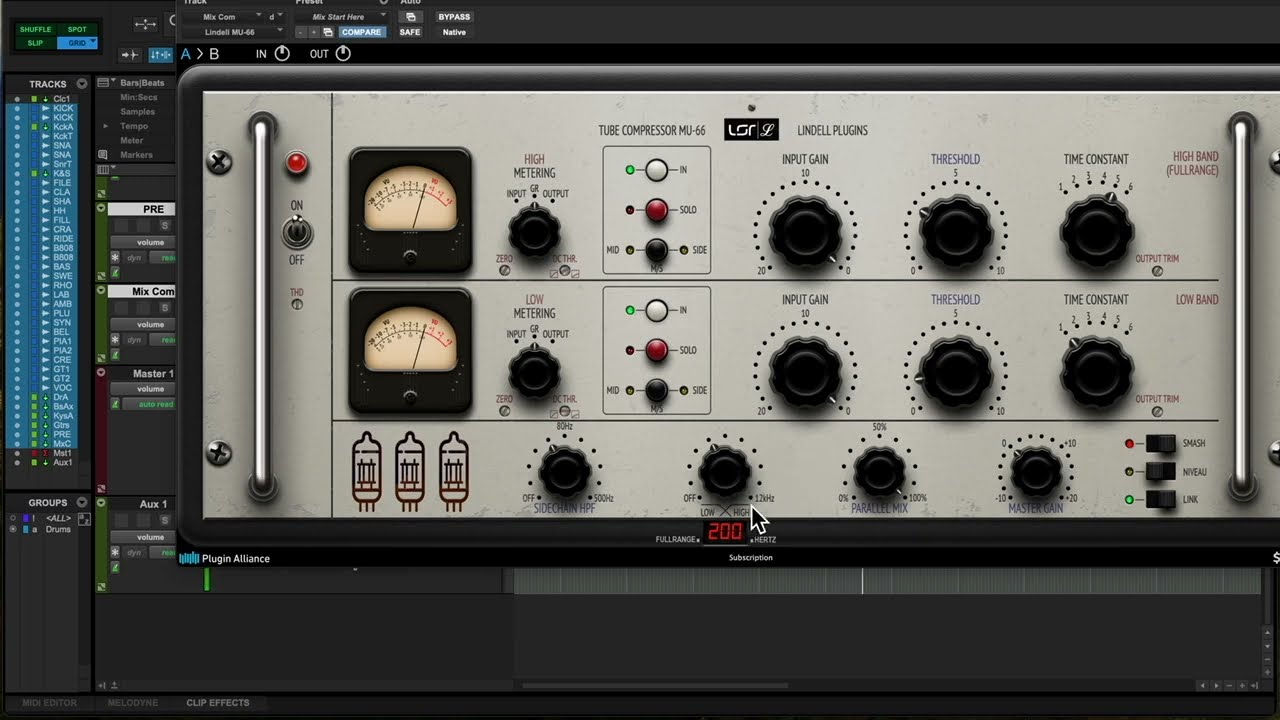
Task: Click the LSR logo badge
Action: (x=751, y=129)
